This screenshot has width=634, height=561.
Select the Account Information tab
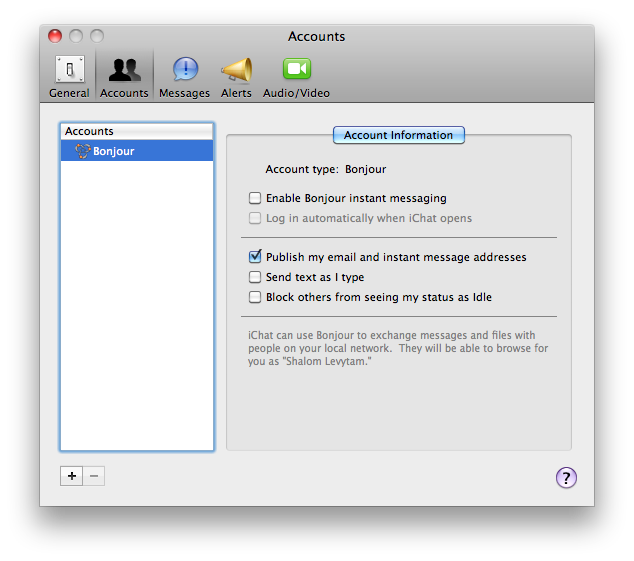398,135
